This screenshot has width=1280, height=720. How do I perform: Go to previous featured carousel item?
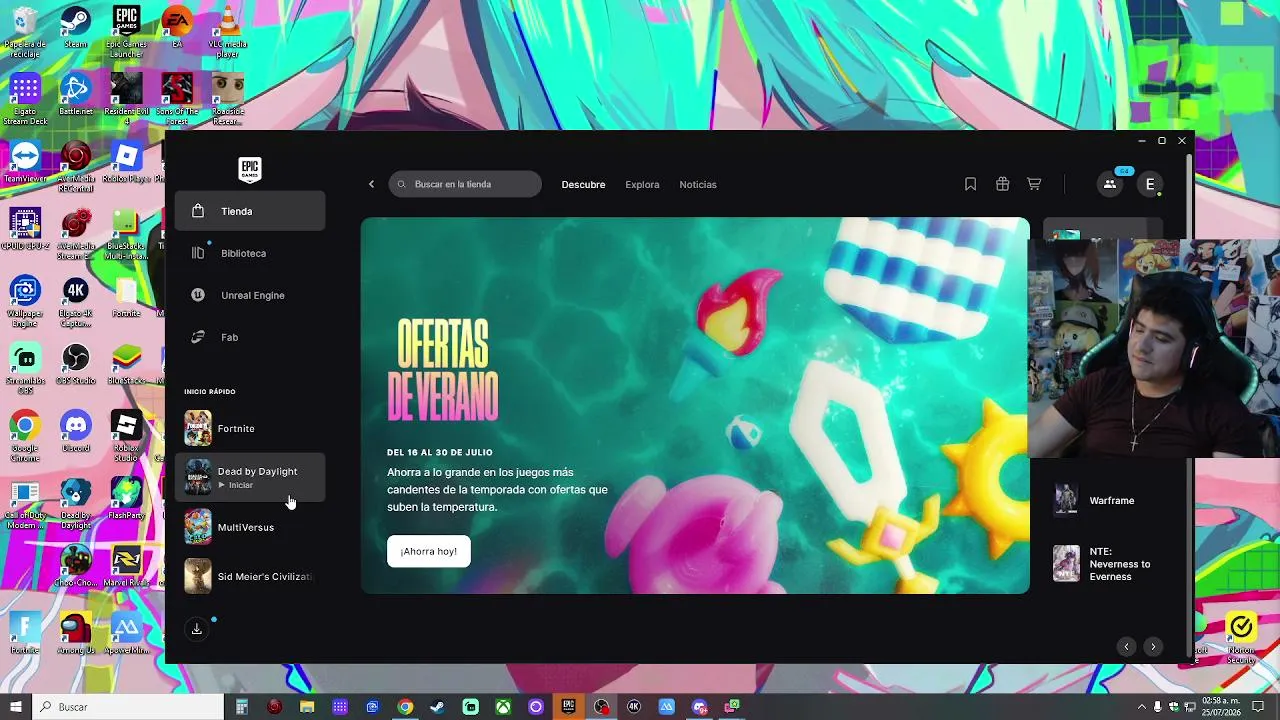[1126, 646]
